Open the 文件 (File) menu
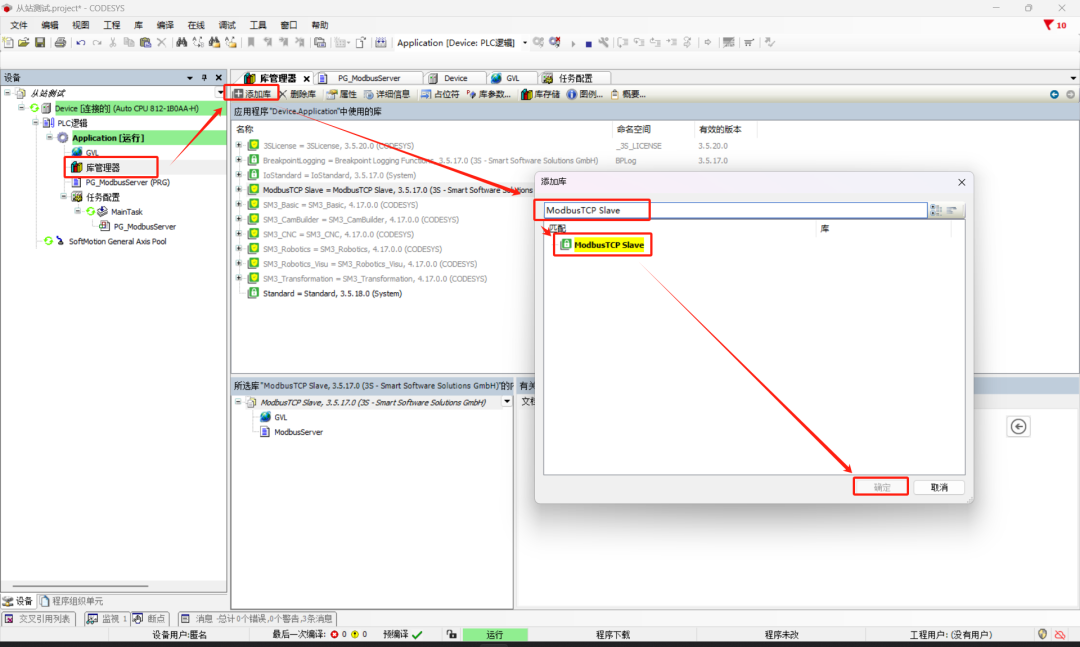1080x647 pixels. pos(19,25)
